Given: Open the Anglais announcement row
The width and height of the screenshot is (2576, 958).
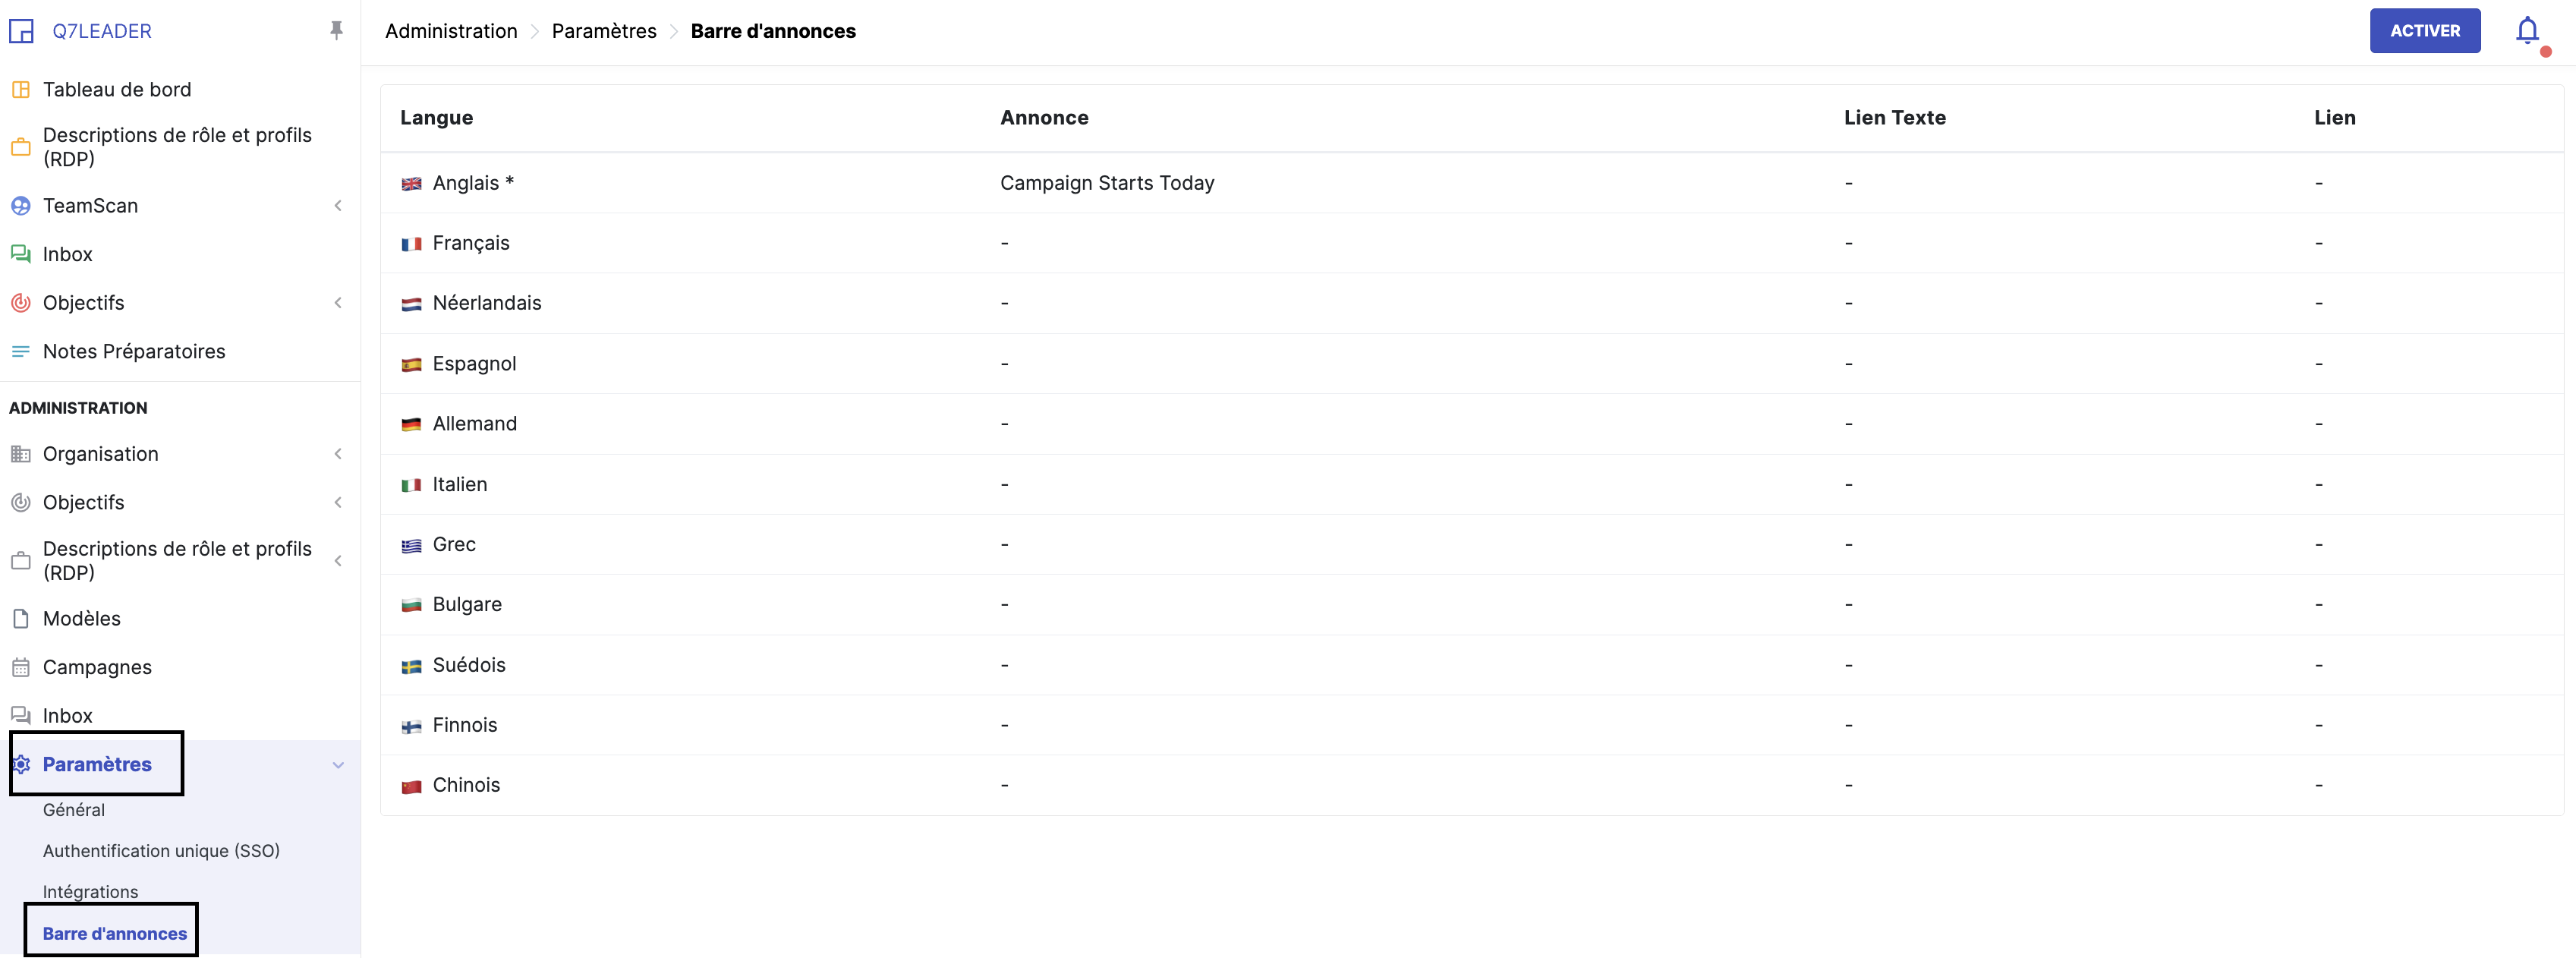Looking at the screenshot, I should click(x=1106, y=183).
